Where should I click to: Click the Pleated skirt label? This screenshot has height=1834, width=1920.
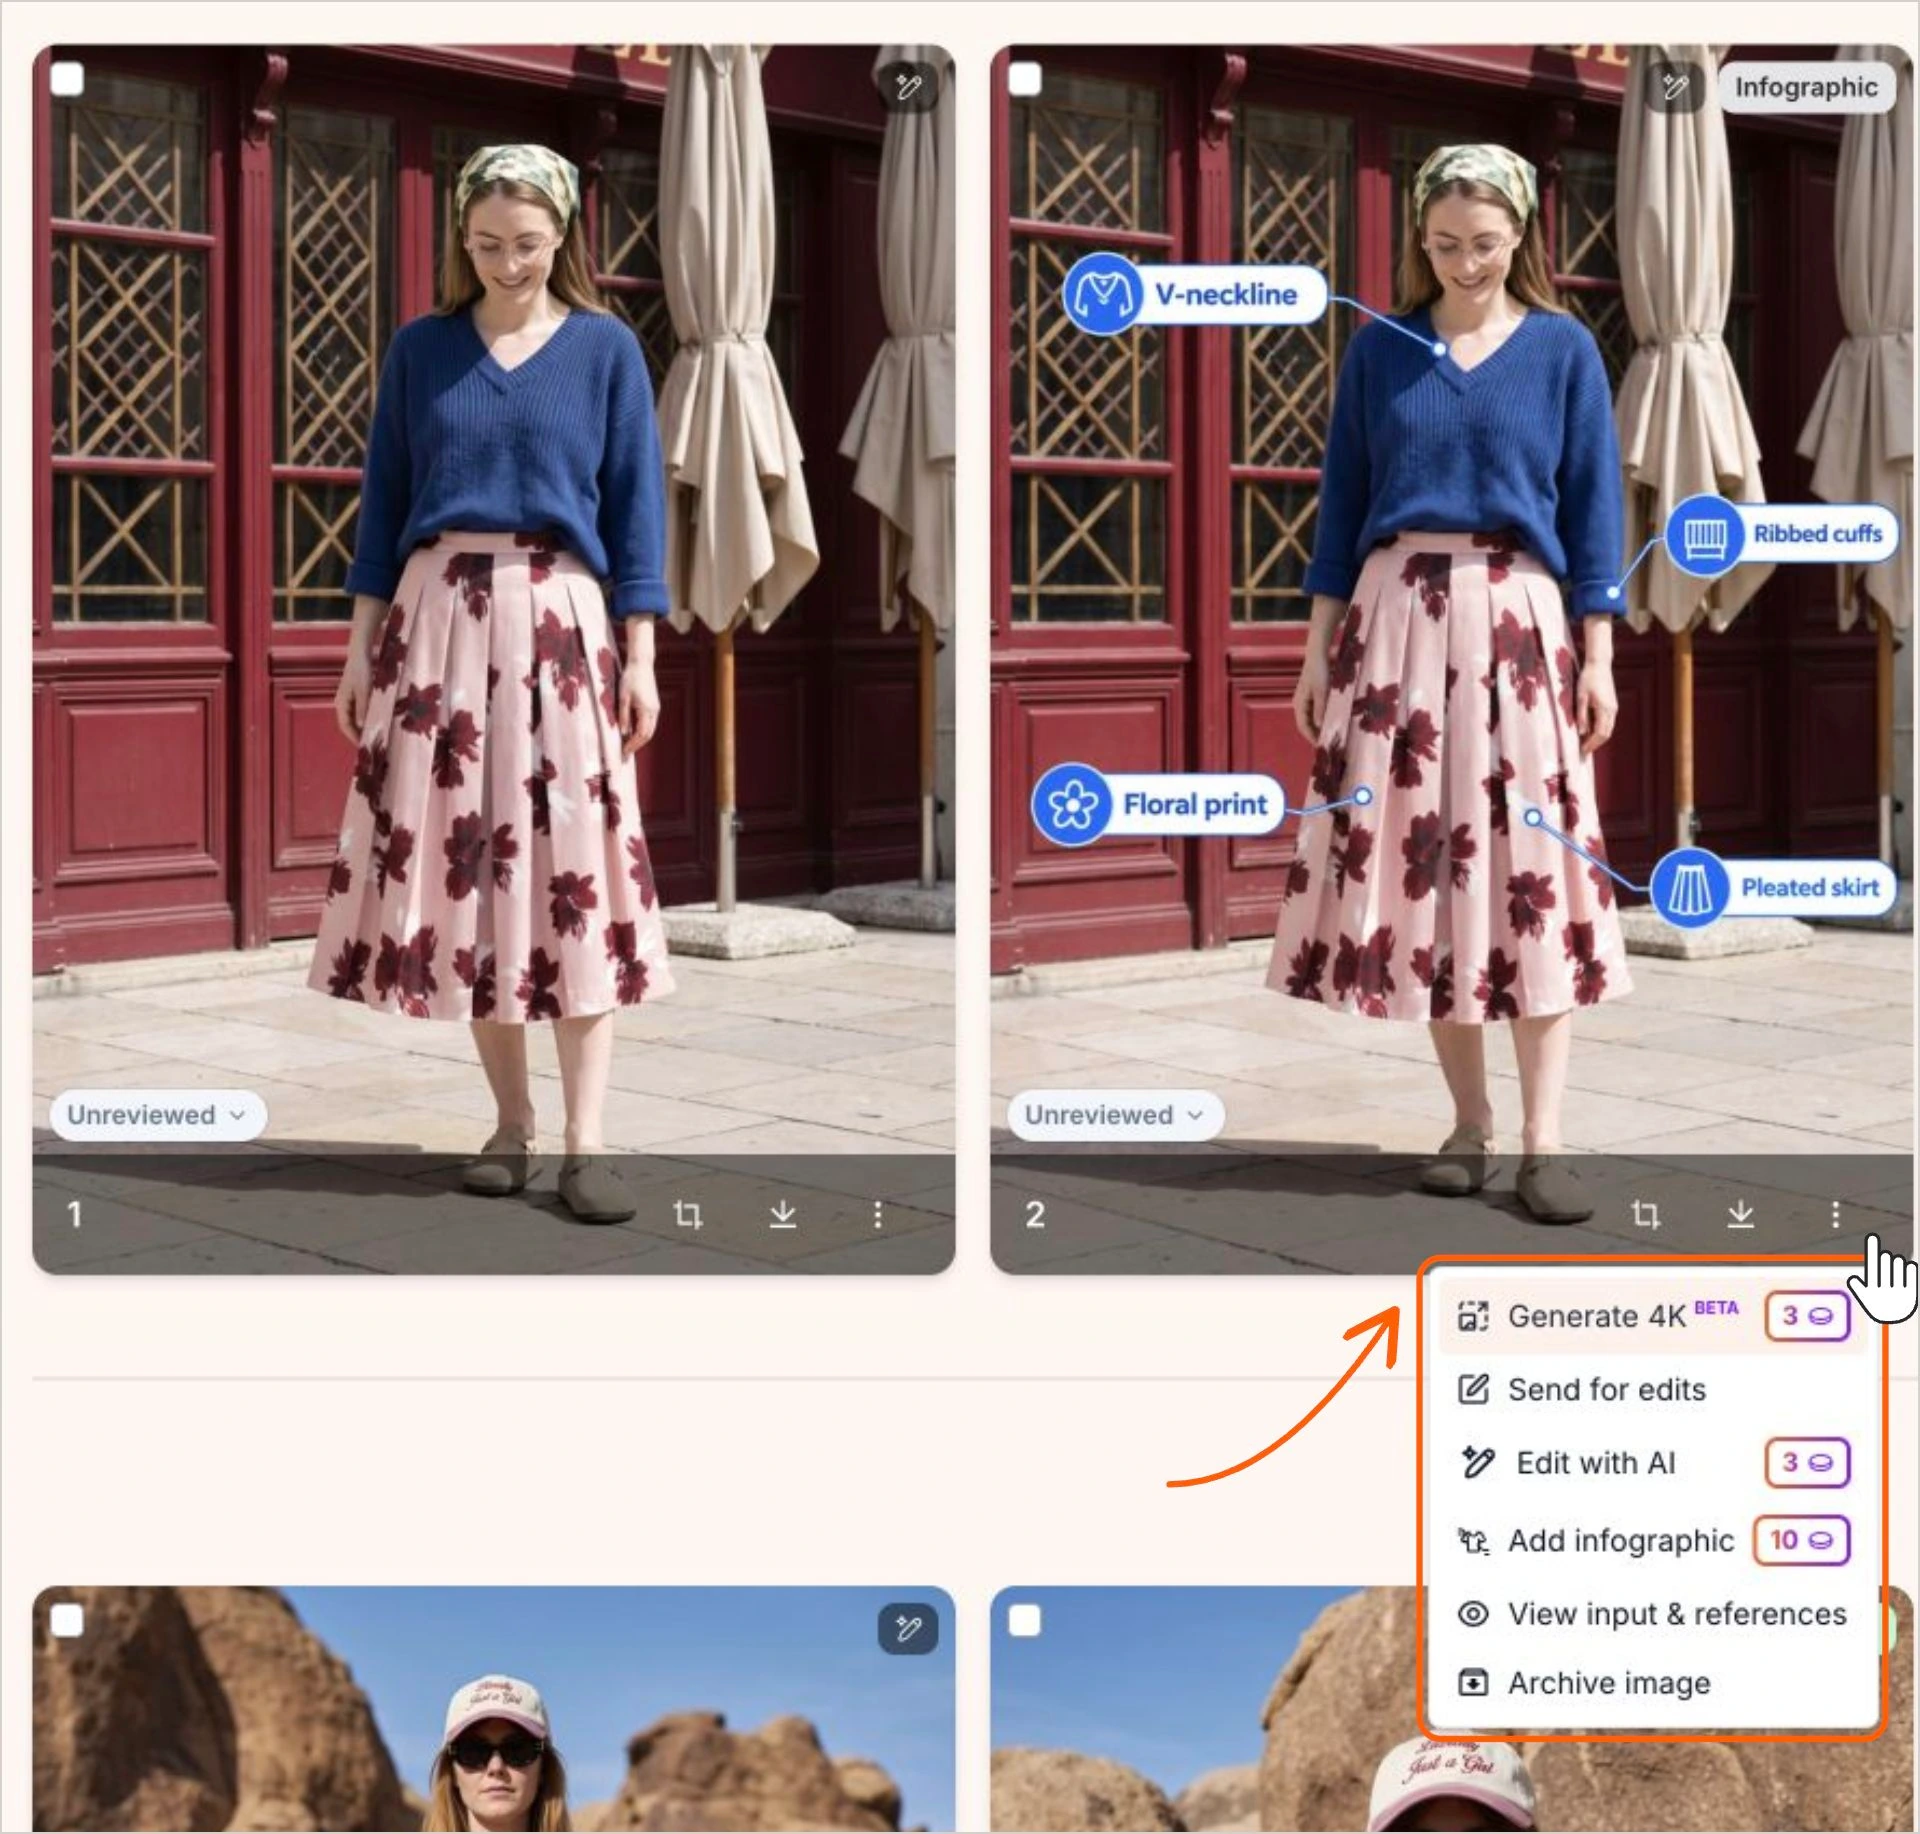click(x=1810, y=888)
